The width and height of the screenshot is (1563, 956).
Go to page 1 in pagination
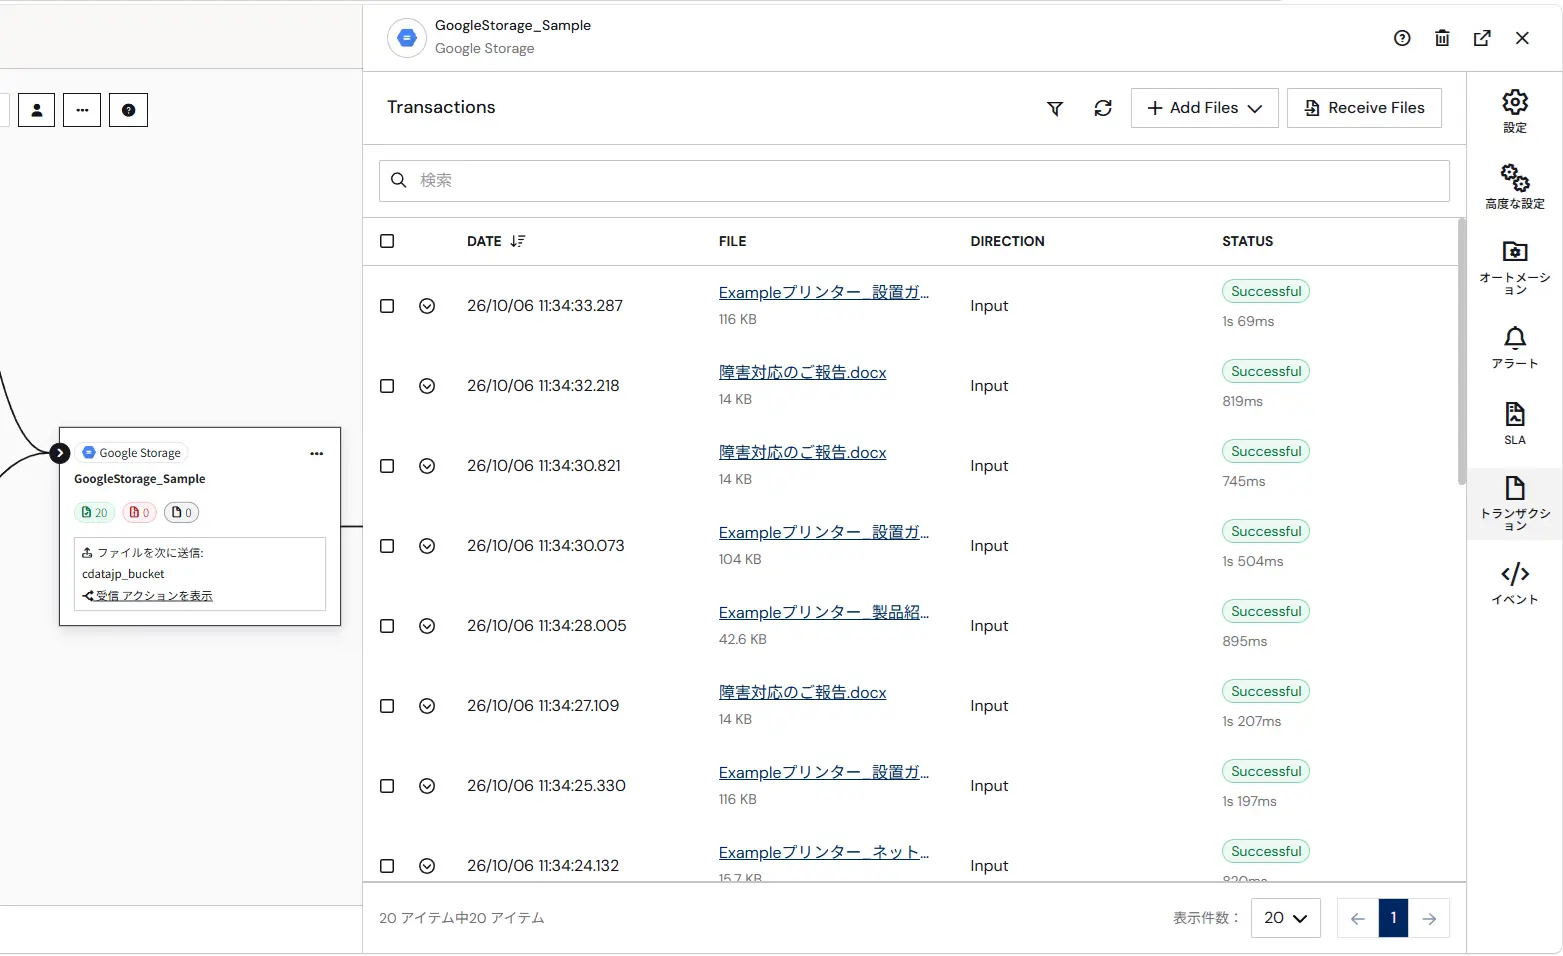pyautogui.click(x=1393, y=918)
